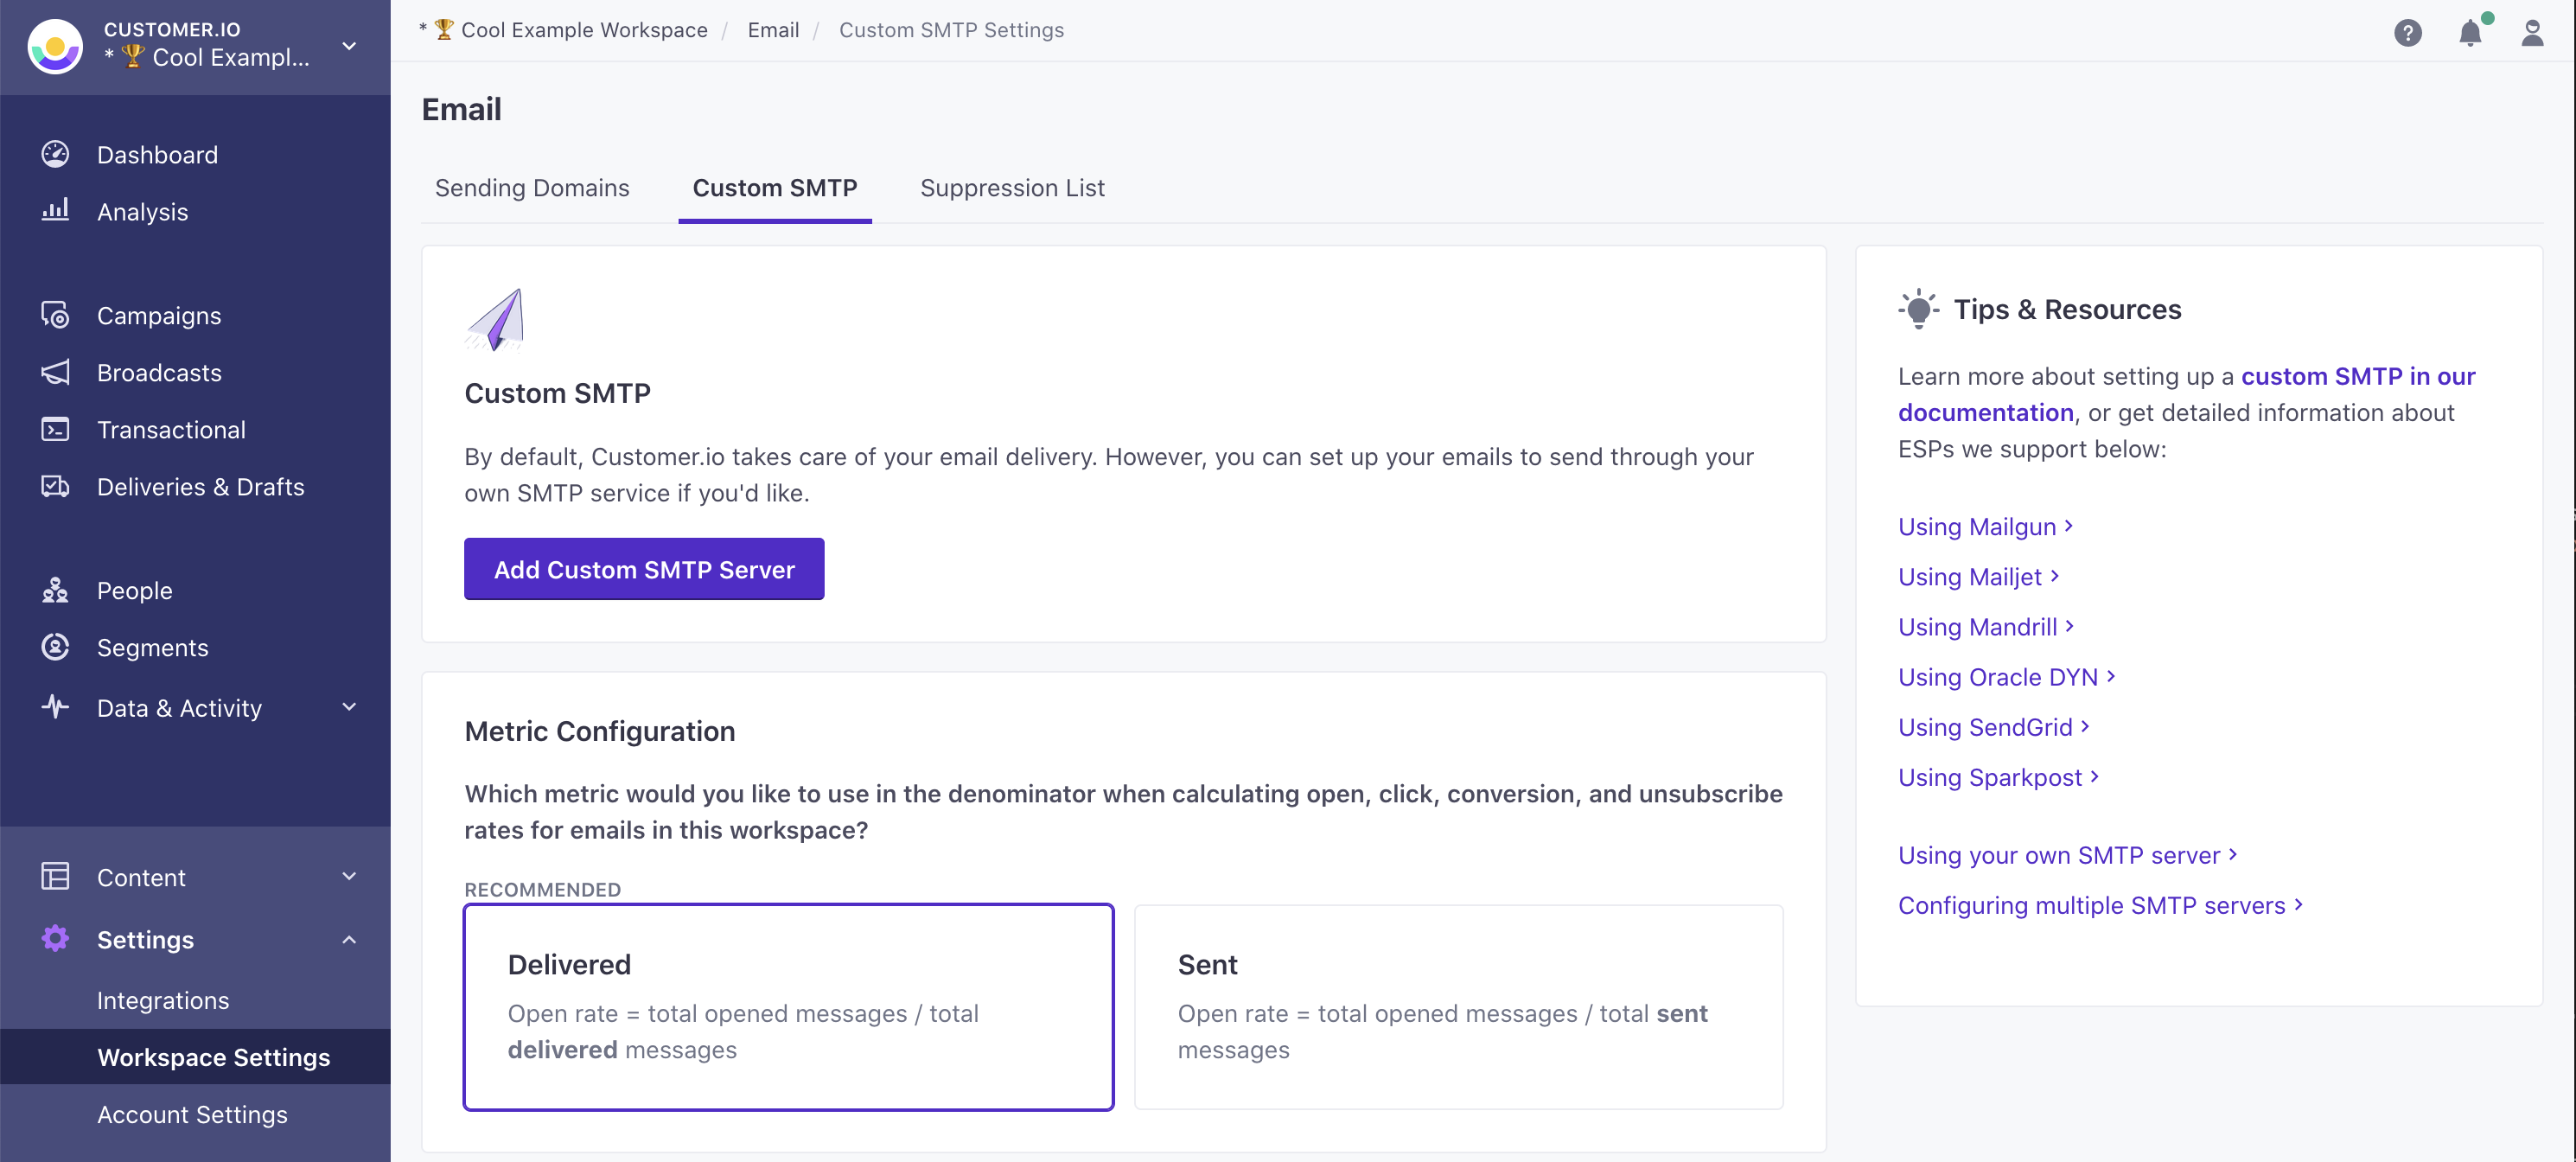Viewport: 2576px width, 1162px height.
Task: Open Using your own SMTP server link
Action: click(x=2067, y=854)
